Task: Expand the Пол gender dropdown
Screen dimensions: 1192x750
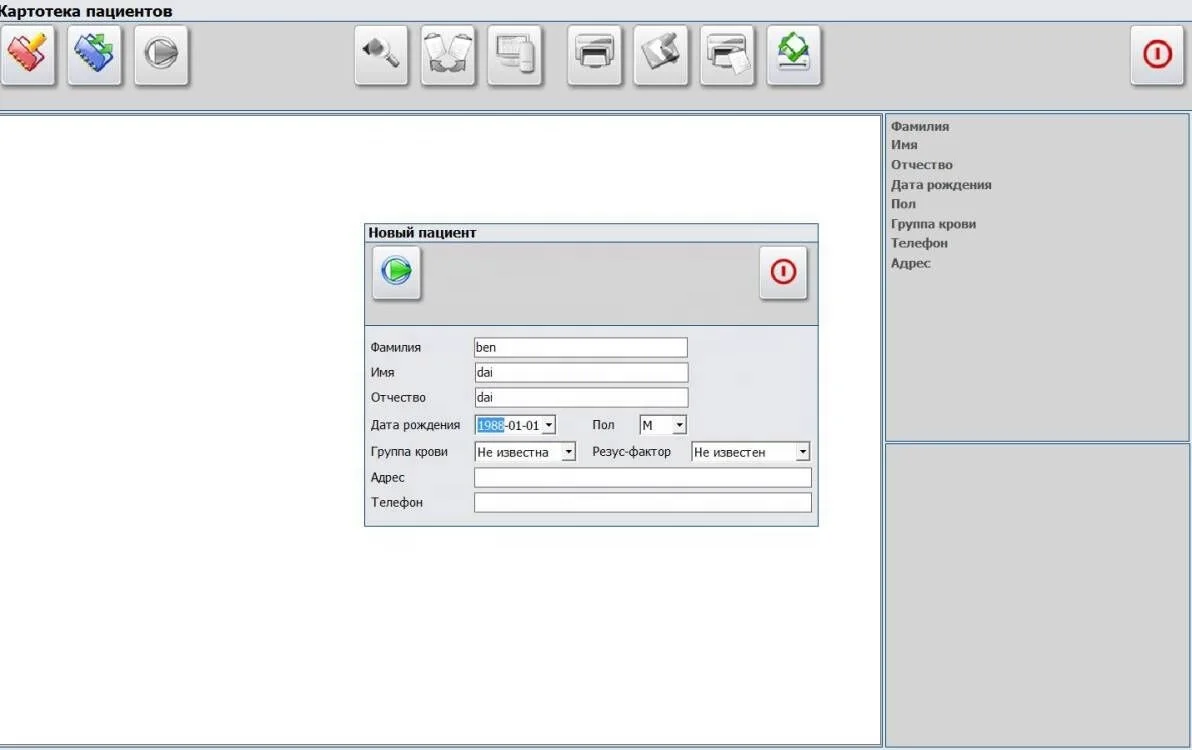Action: (679, 426)
